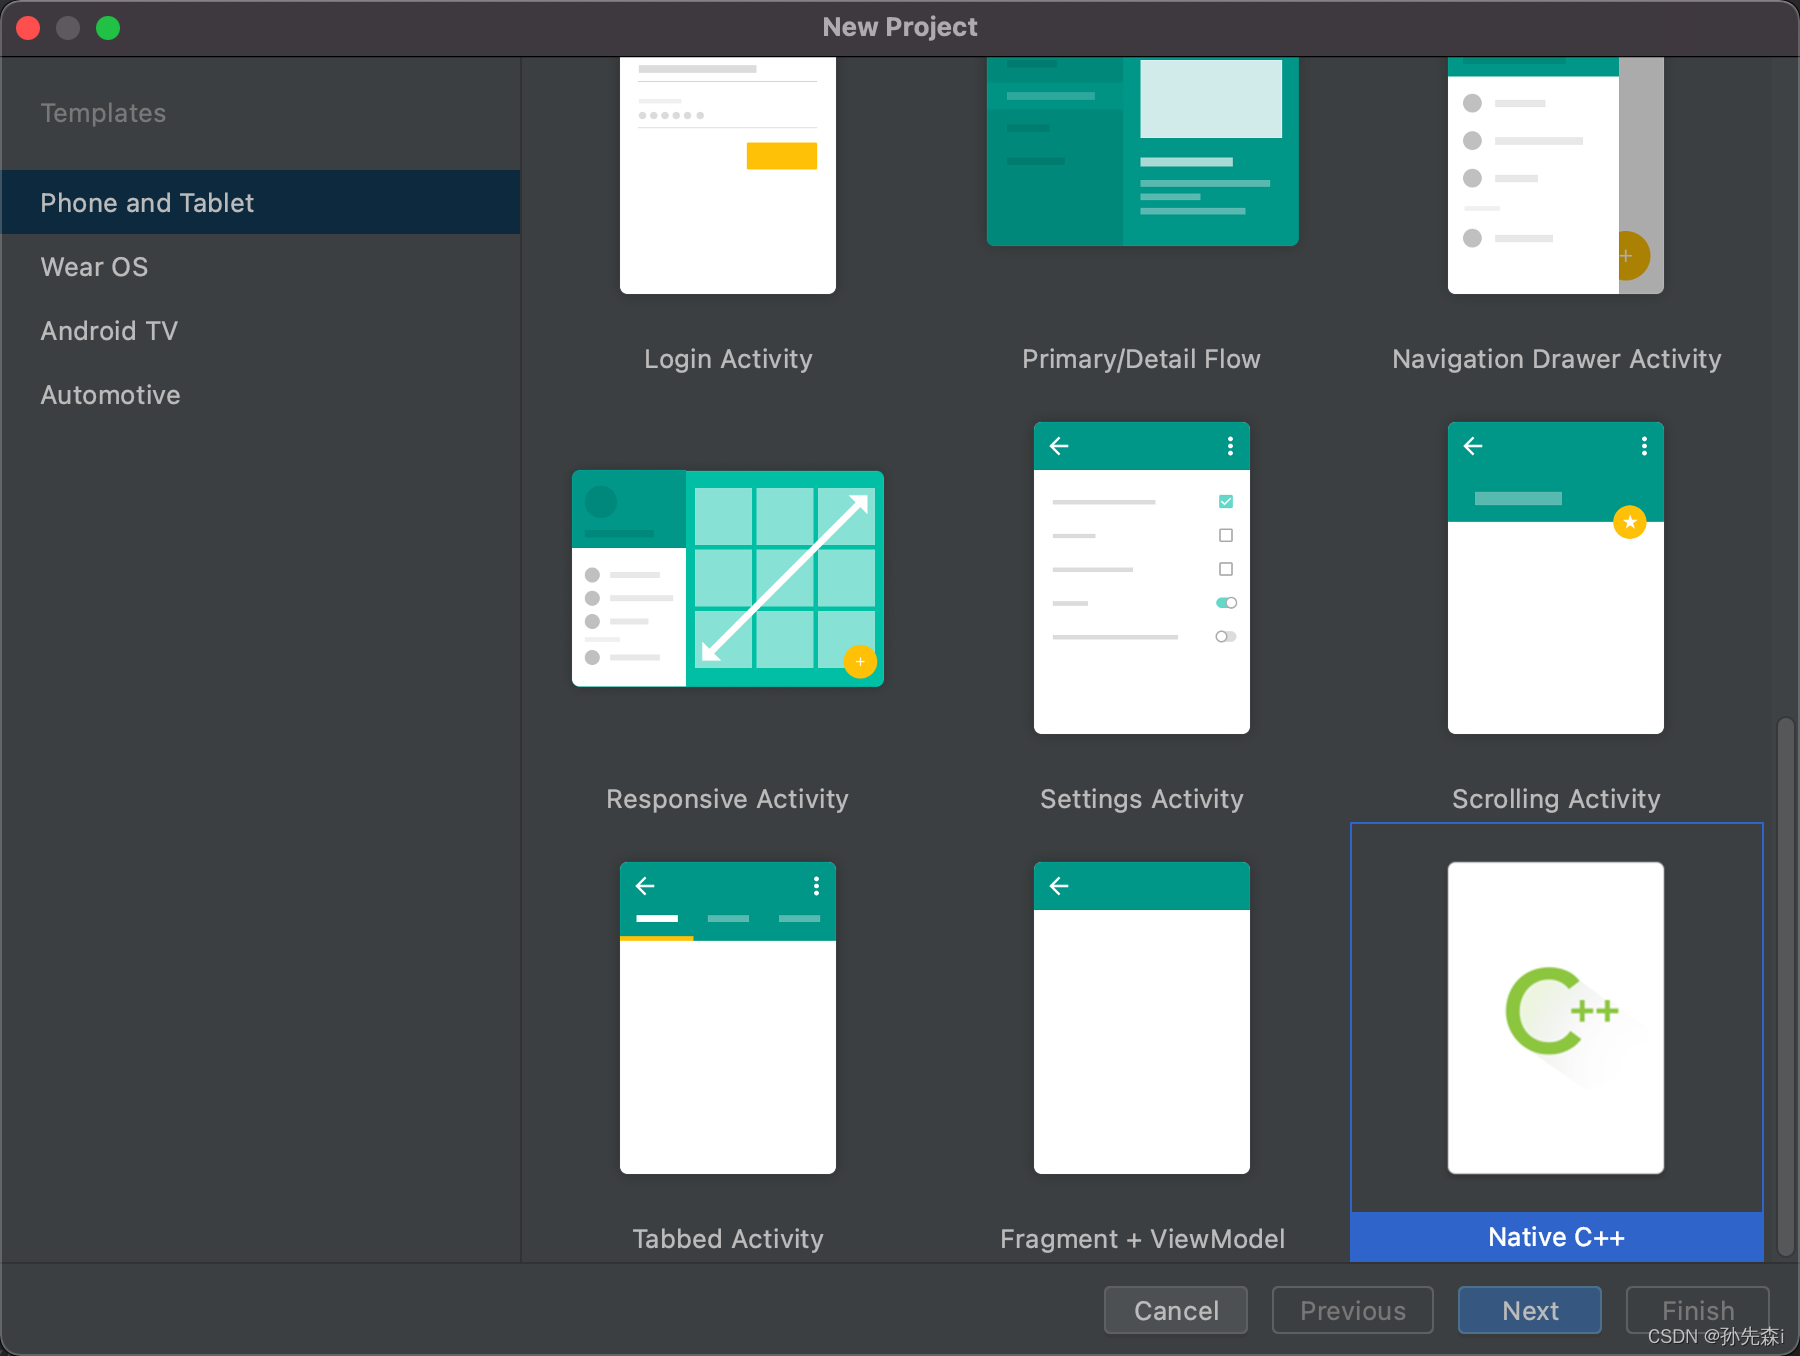Image resolution: width=1800 pixels, height=1356 pixels.
Task: Select the Primary/Detail Flow template thumbnail
Action: [1142, 151]
